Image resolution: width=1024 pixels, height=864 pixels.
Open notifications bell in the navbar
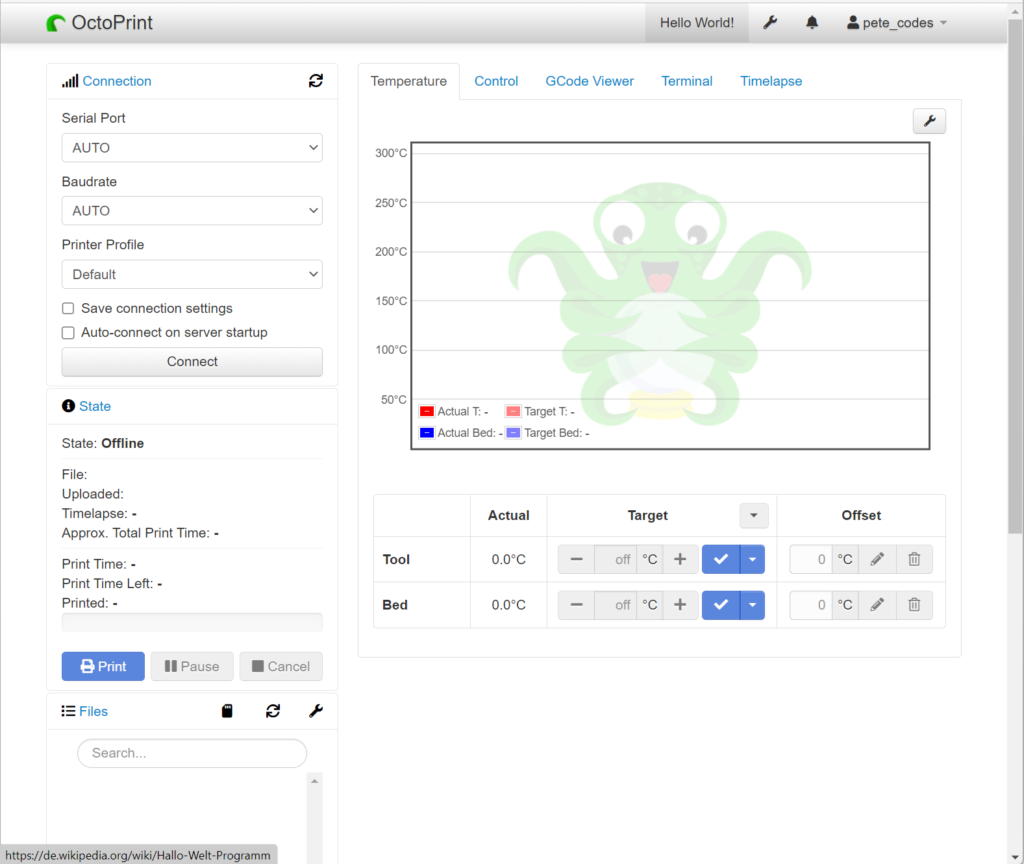(x=812, y=23)
